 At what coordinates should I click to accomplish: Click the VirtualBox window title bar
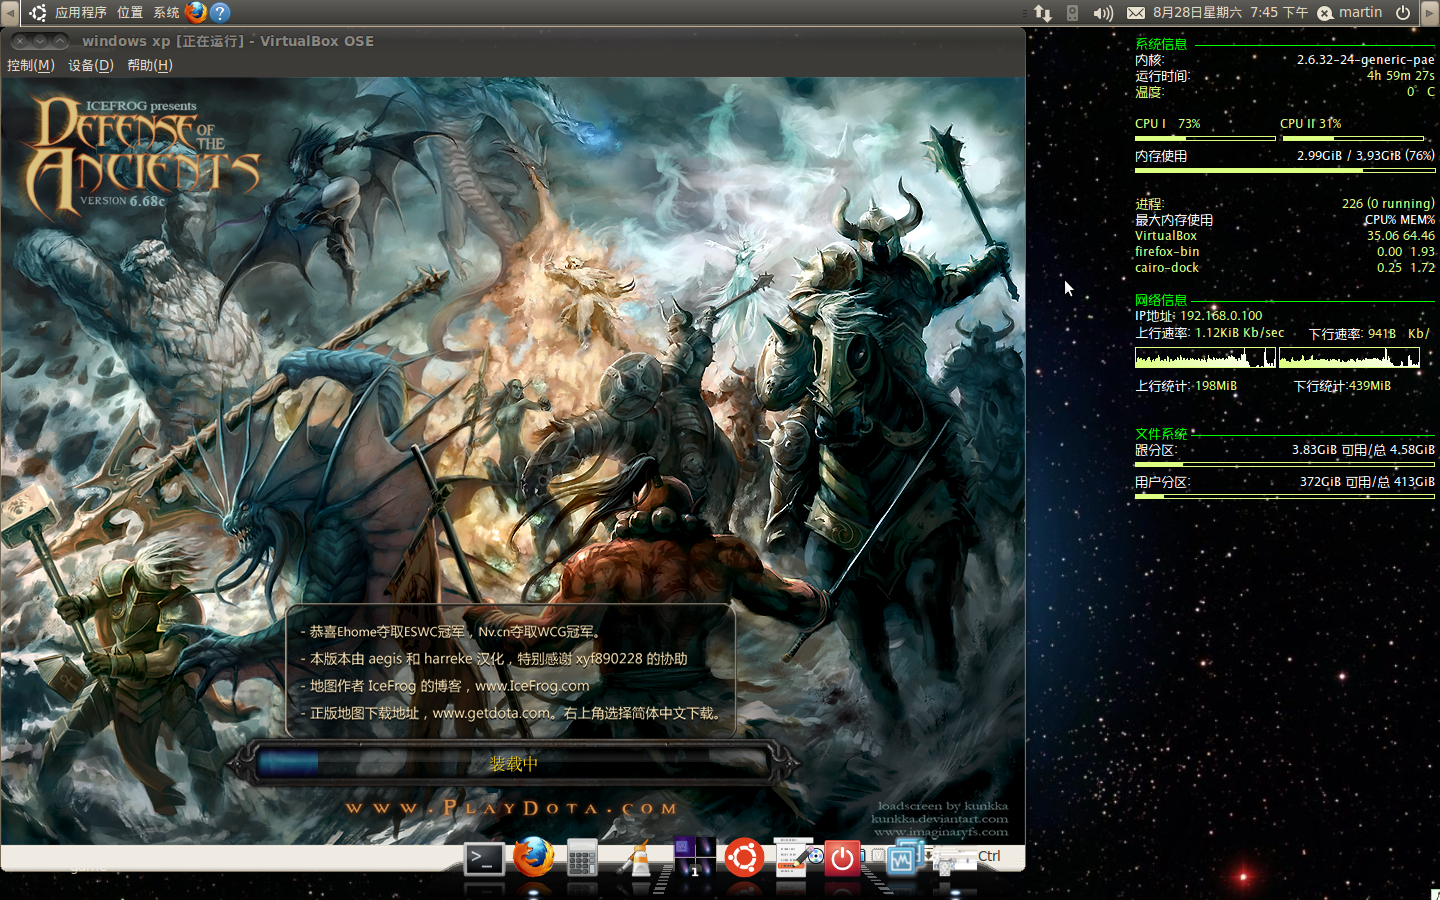(x=512, y=41)
